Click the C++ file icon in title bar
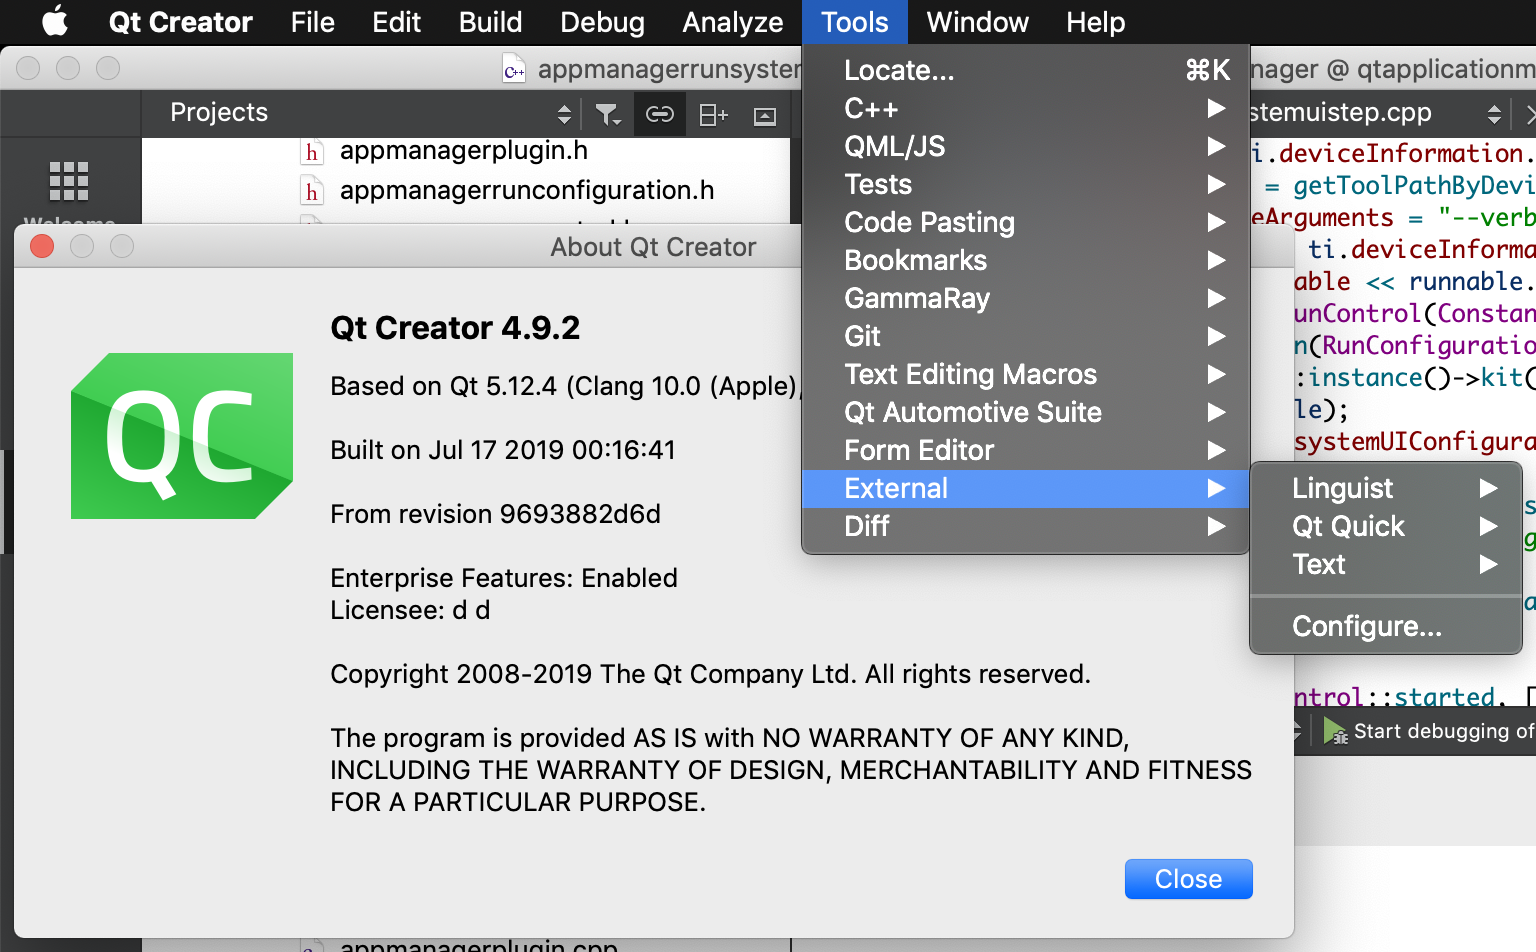The height and width of the screenshot is (952, 1536). (x=514, y=69)
